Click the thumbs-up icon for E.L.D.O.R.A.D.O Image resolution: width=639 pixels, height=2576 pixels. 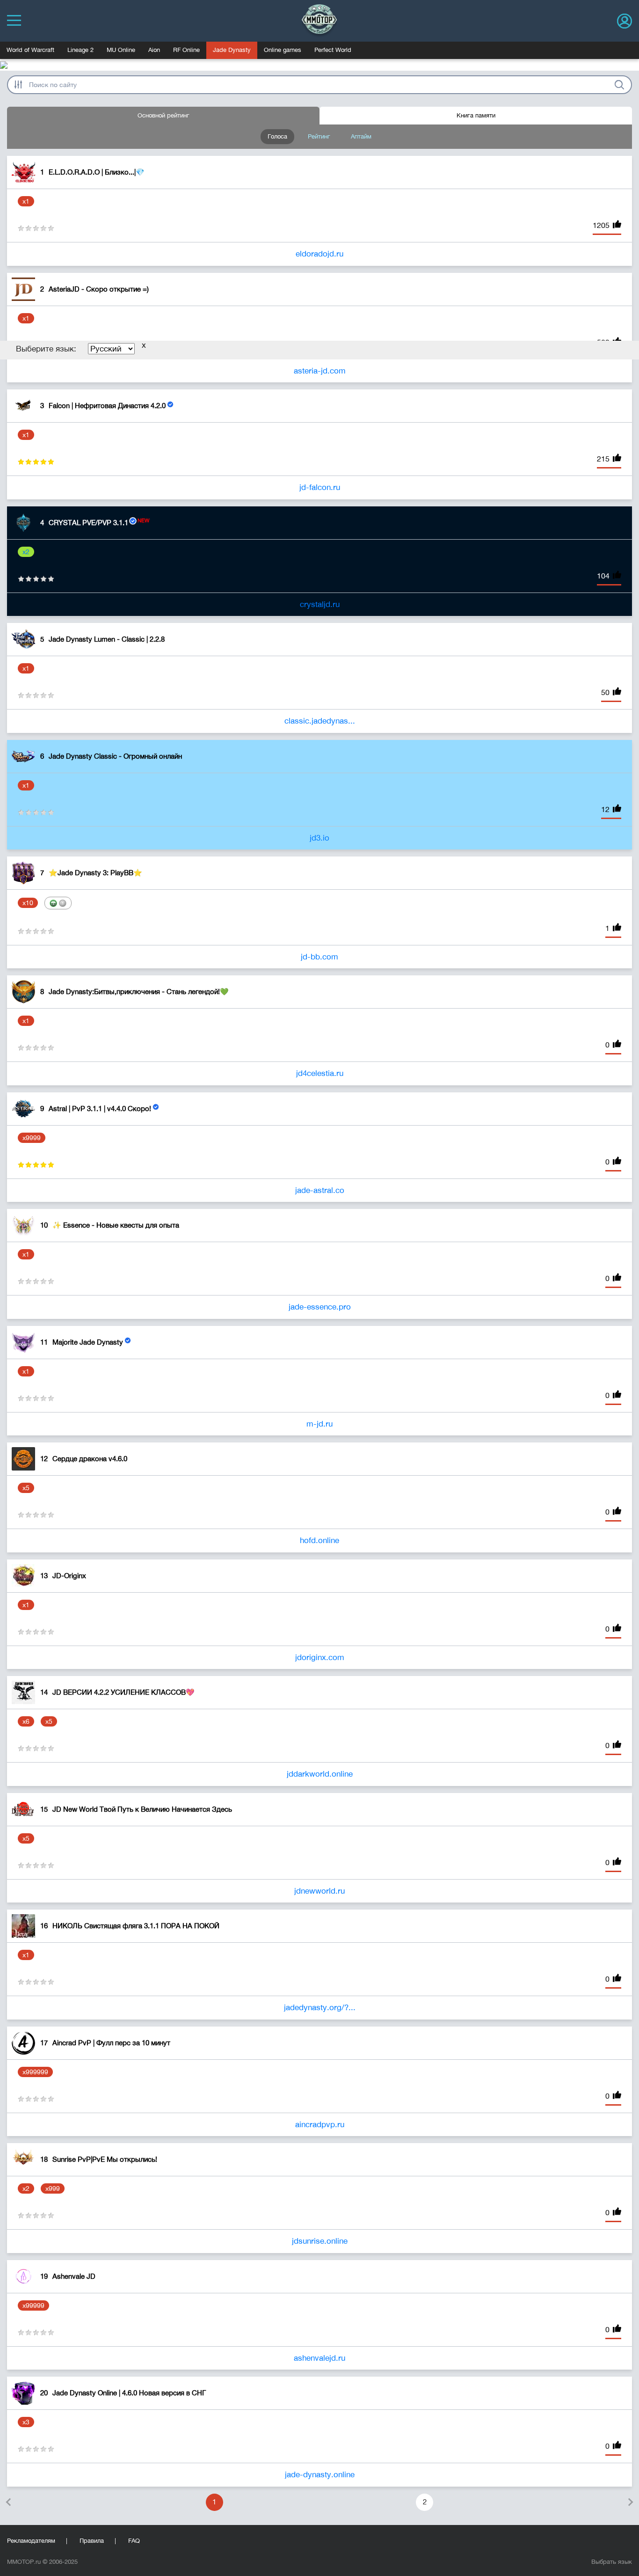(x=617, y=225)
